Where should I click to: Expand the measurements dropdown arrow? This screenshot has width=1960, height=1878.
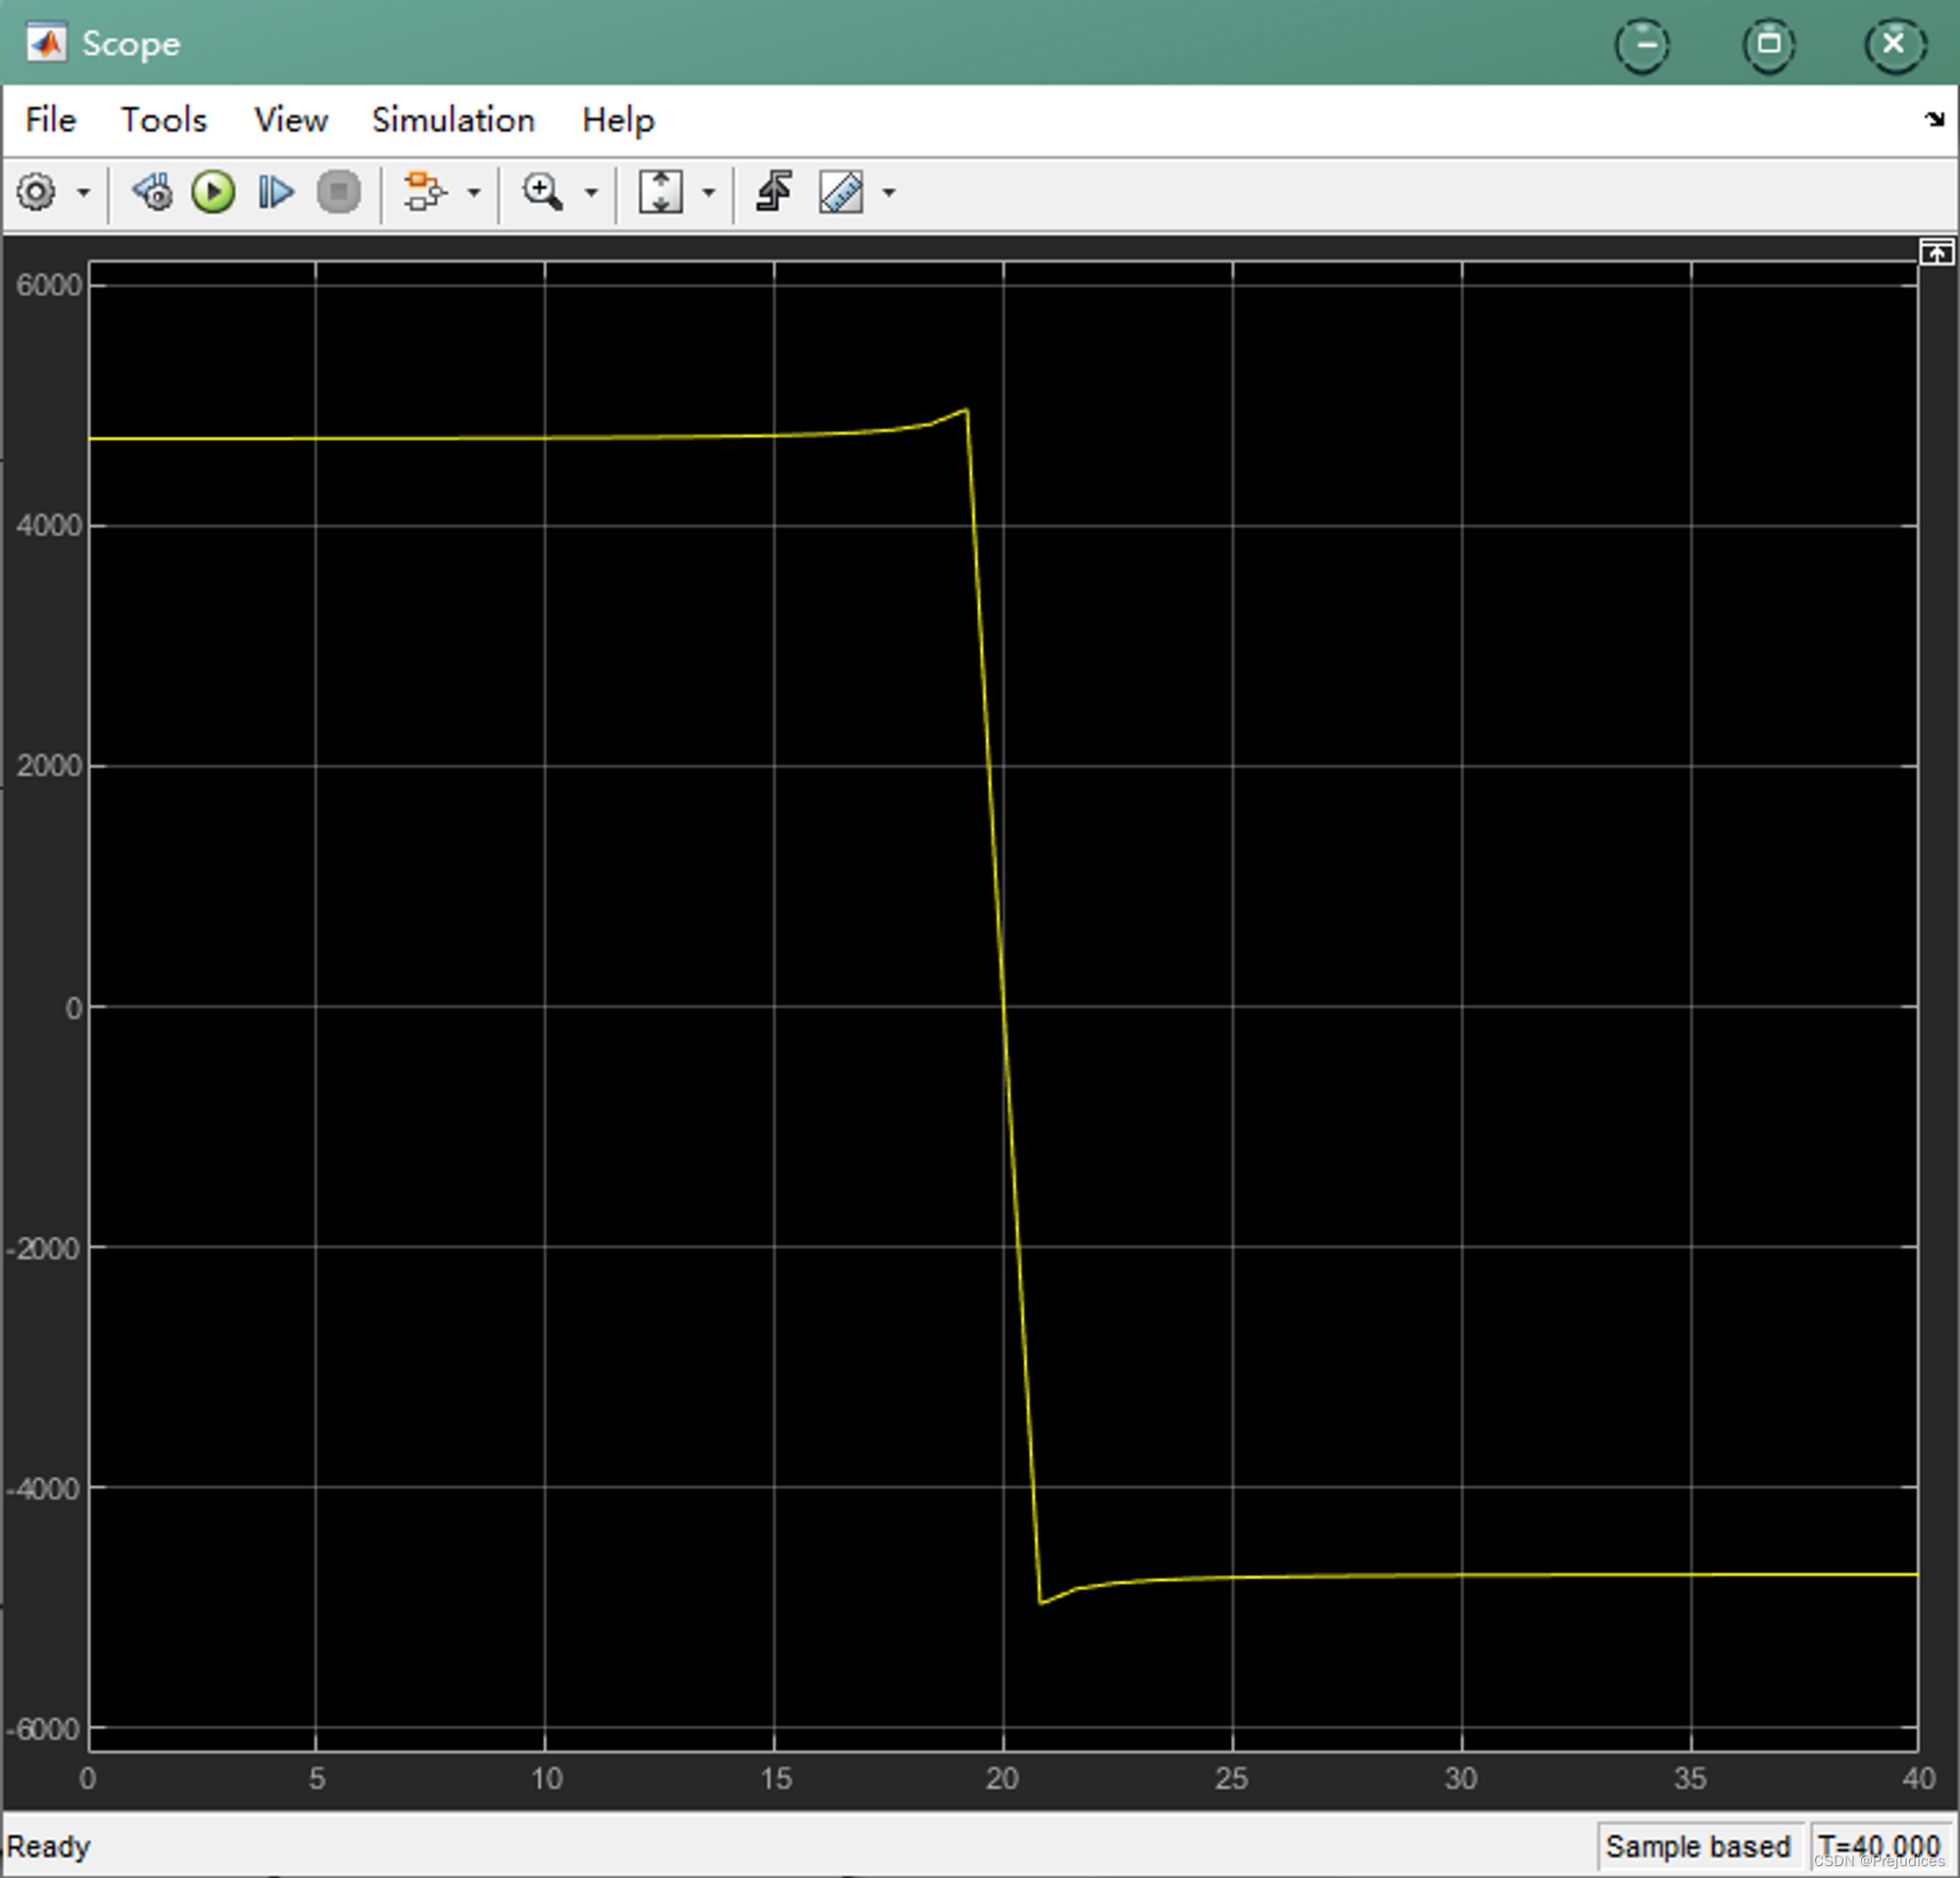point(889,193)
